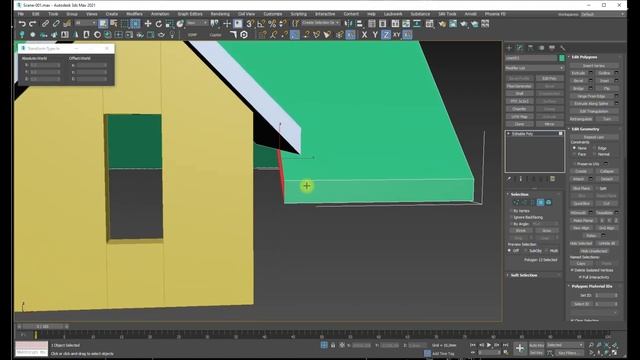Click the Bevel button
Image resolution: width=640 pixels, height=360 pixels.
[578, 81]
